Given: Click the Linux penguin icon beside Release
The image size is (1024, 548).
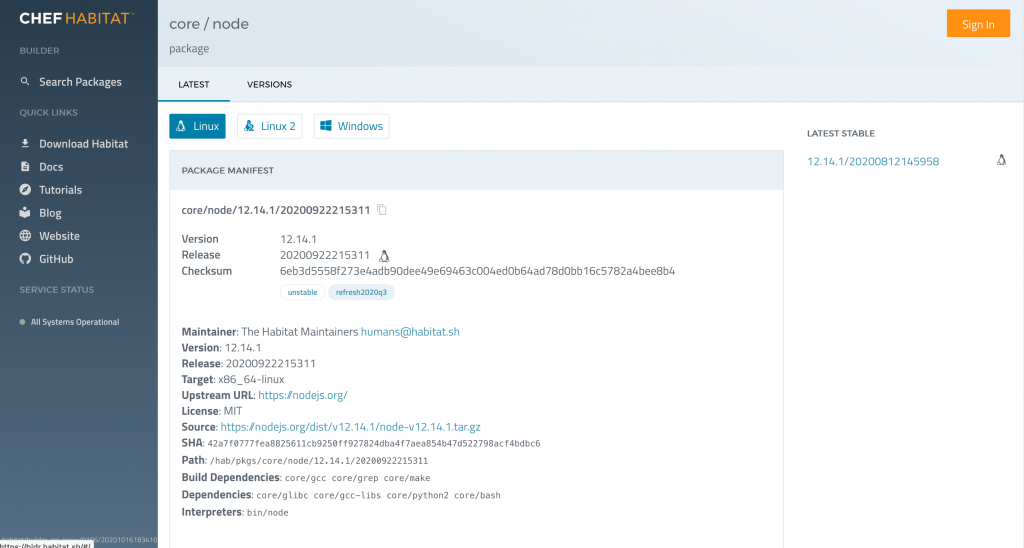Looking at the screenshot, I should (x=384, y=255).
